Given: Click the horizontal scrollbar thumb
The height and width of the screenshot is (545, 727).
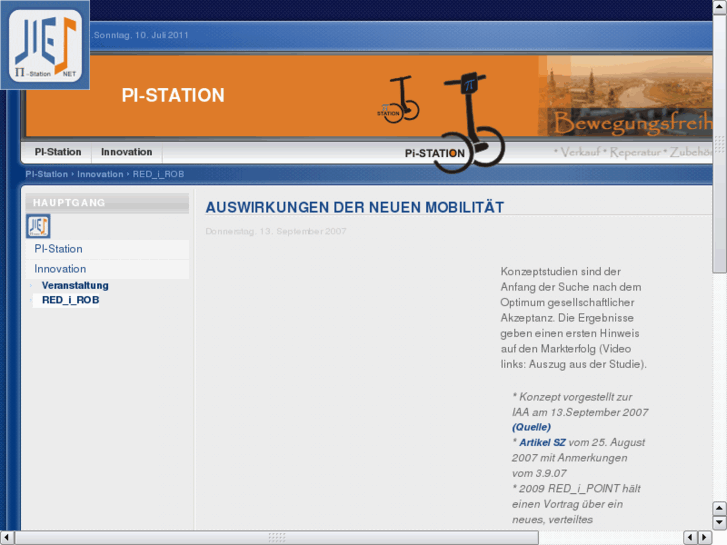Looking at the screenshot, I should click(277, 537).
